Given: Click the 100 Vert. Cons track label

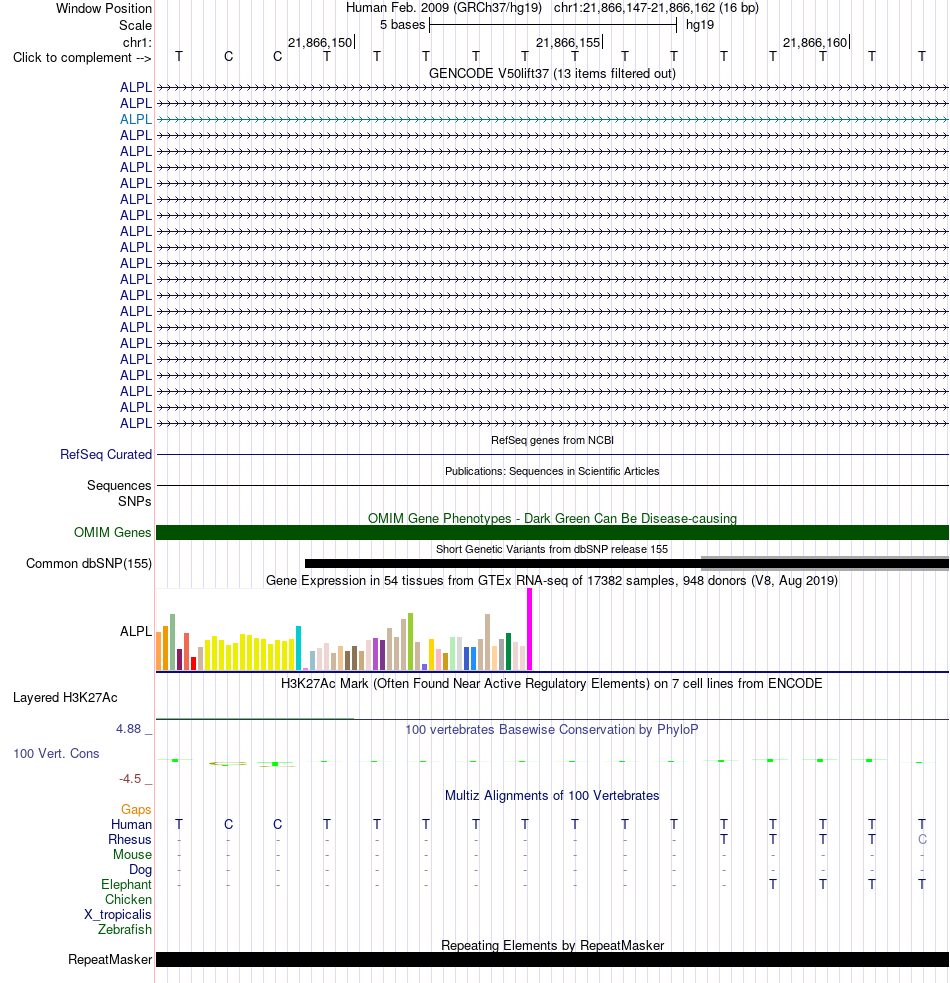Looking at the screenshot, I should [56, 754].
